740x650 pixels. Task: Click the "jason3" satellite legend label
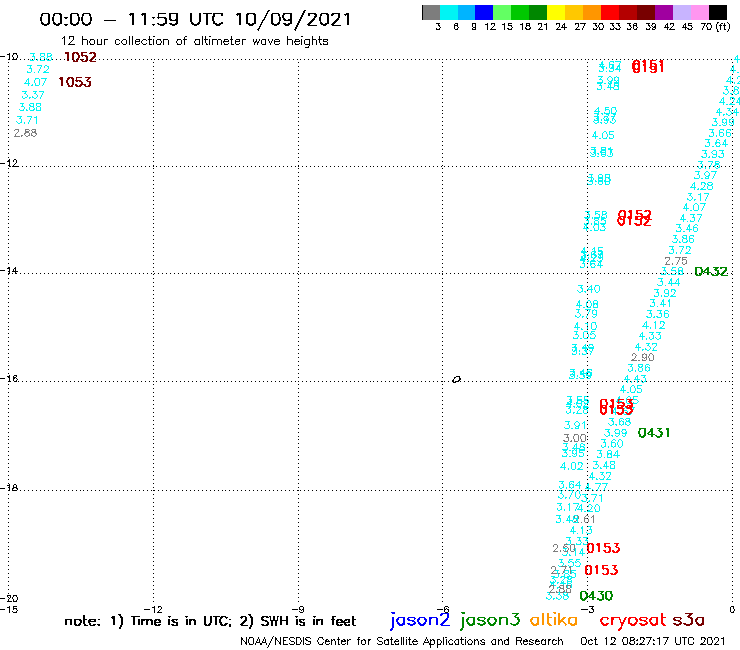point(490,620)
